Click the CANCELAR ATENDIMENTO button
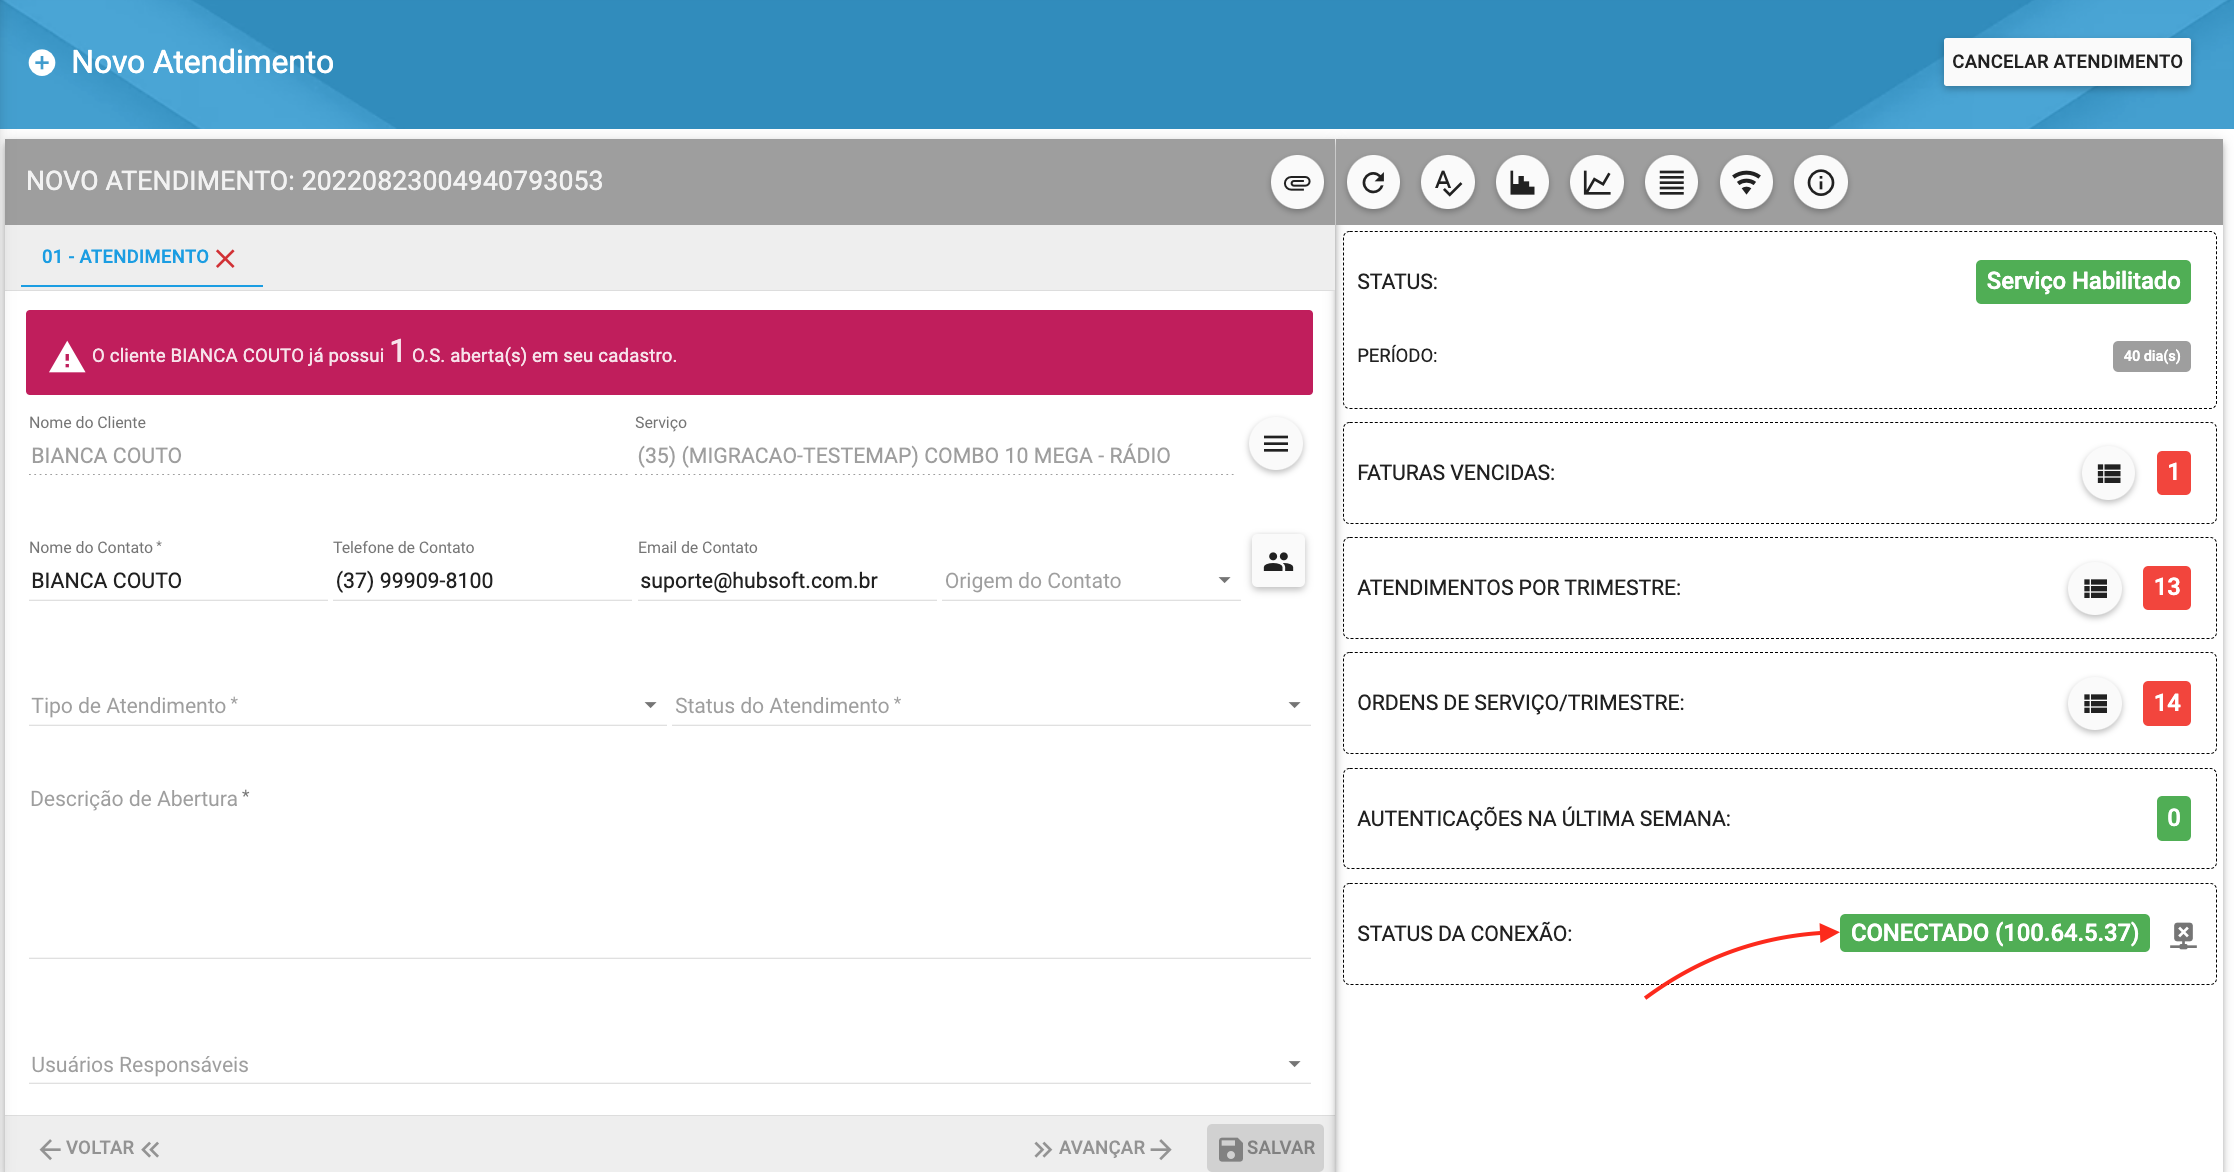Screen dimensions: 2234x1172 (x=2066, y=62)
